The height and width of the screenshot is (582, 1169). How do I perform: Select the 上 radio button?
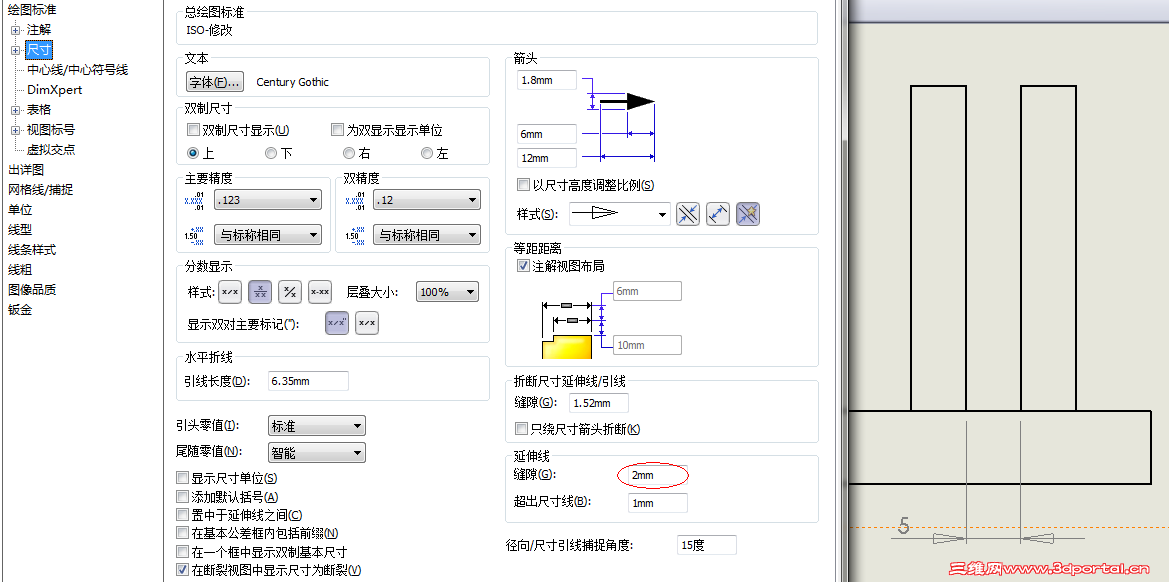click(x=194, y=154)
